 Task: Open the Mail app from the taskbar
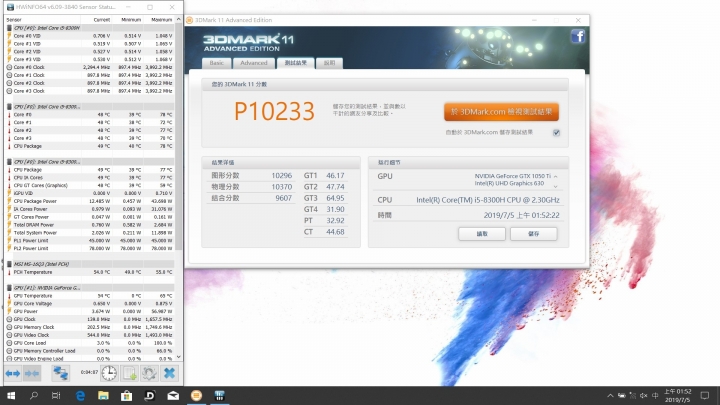[173, 395]
